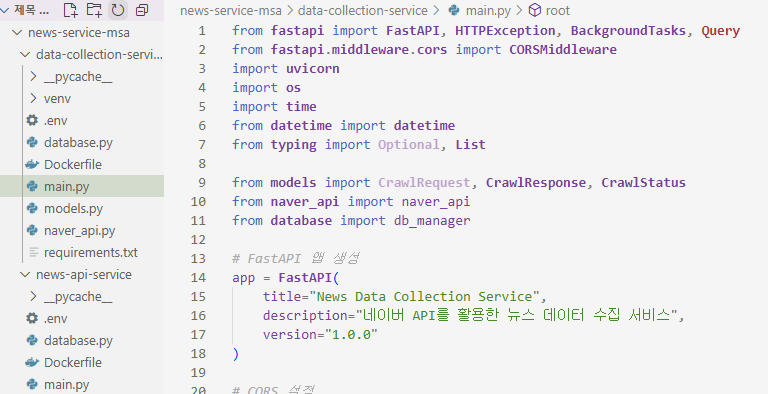The image size is (768, 394).
Task: Click line number 14 in the gutter
Action: (198, 278)
